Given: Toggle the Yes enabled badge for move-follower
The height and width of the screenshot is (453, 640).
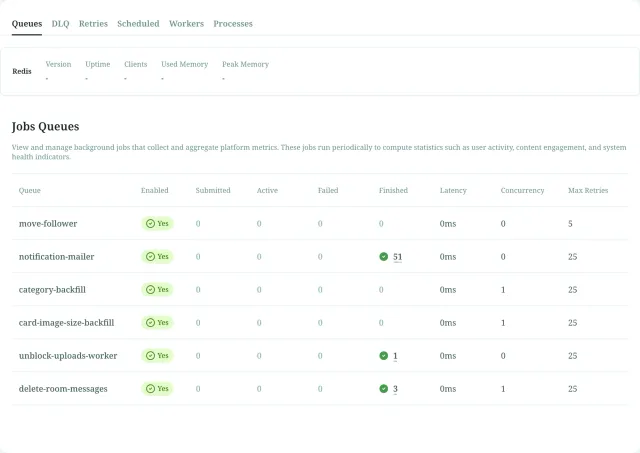Looking at the screenshot, I should pos(157,223).
